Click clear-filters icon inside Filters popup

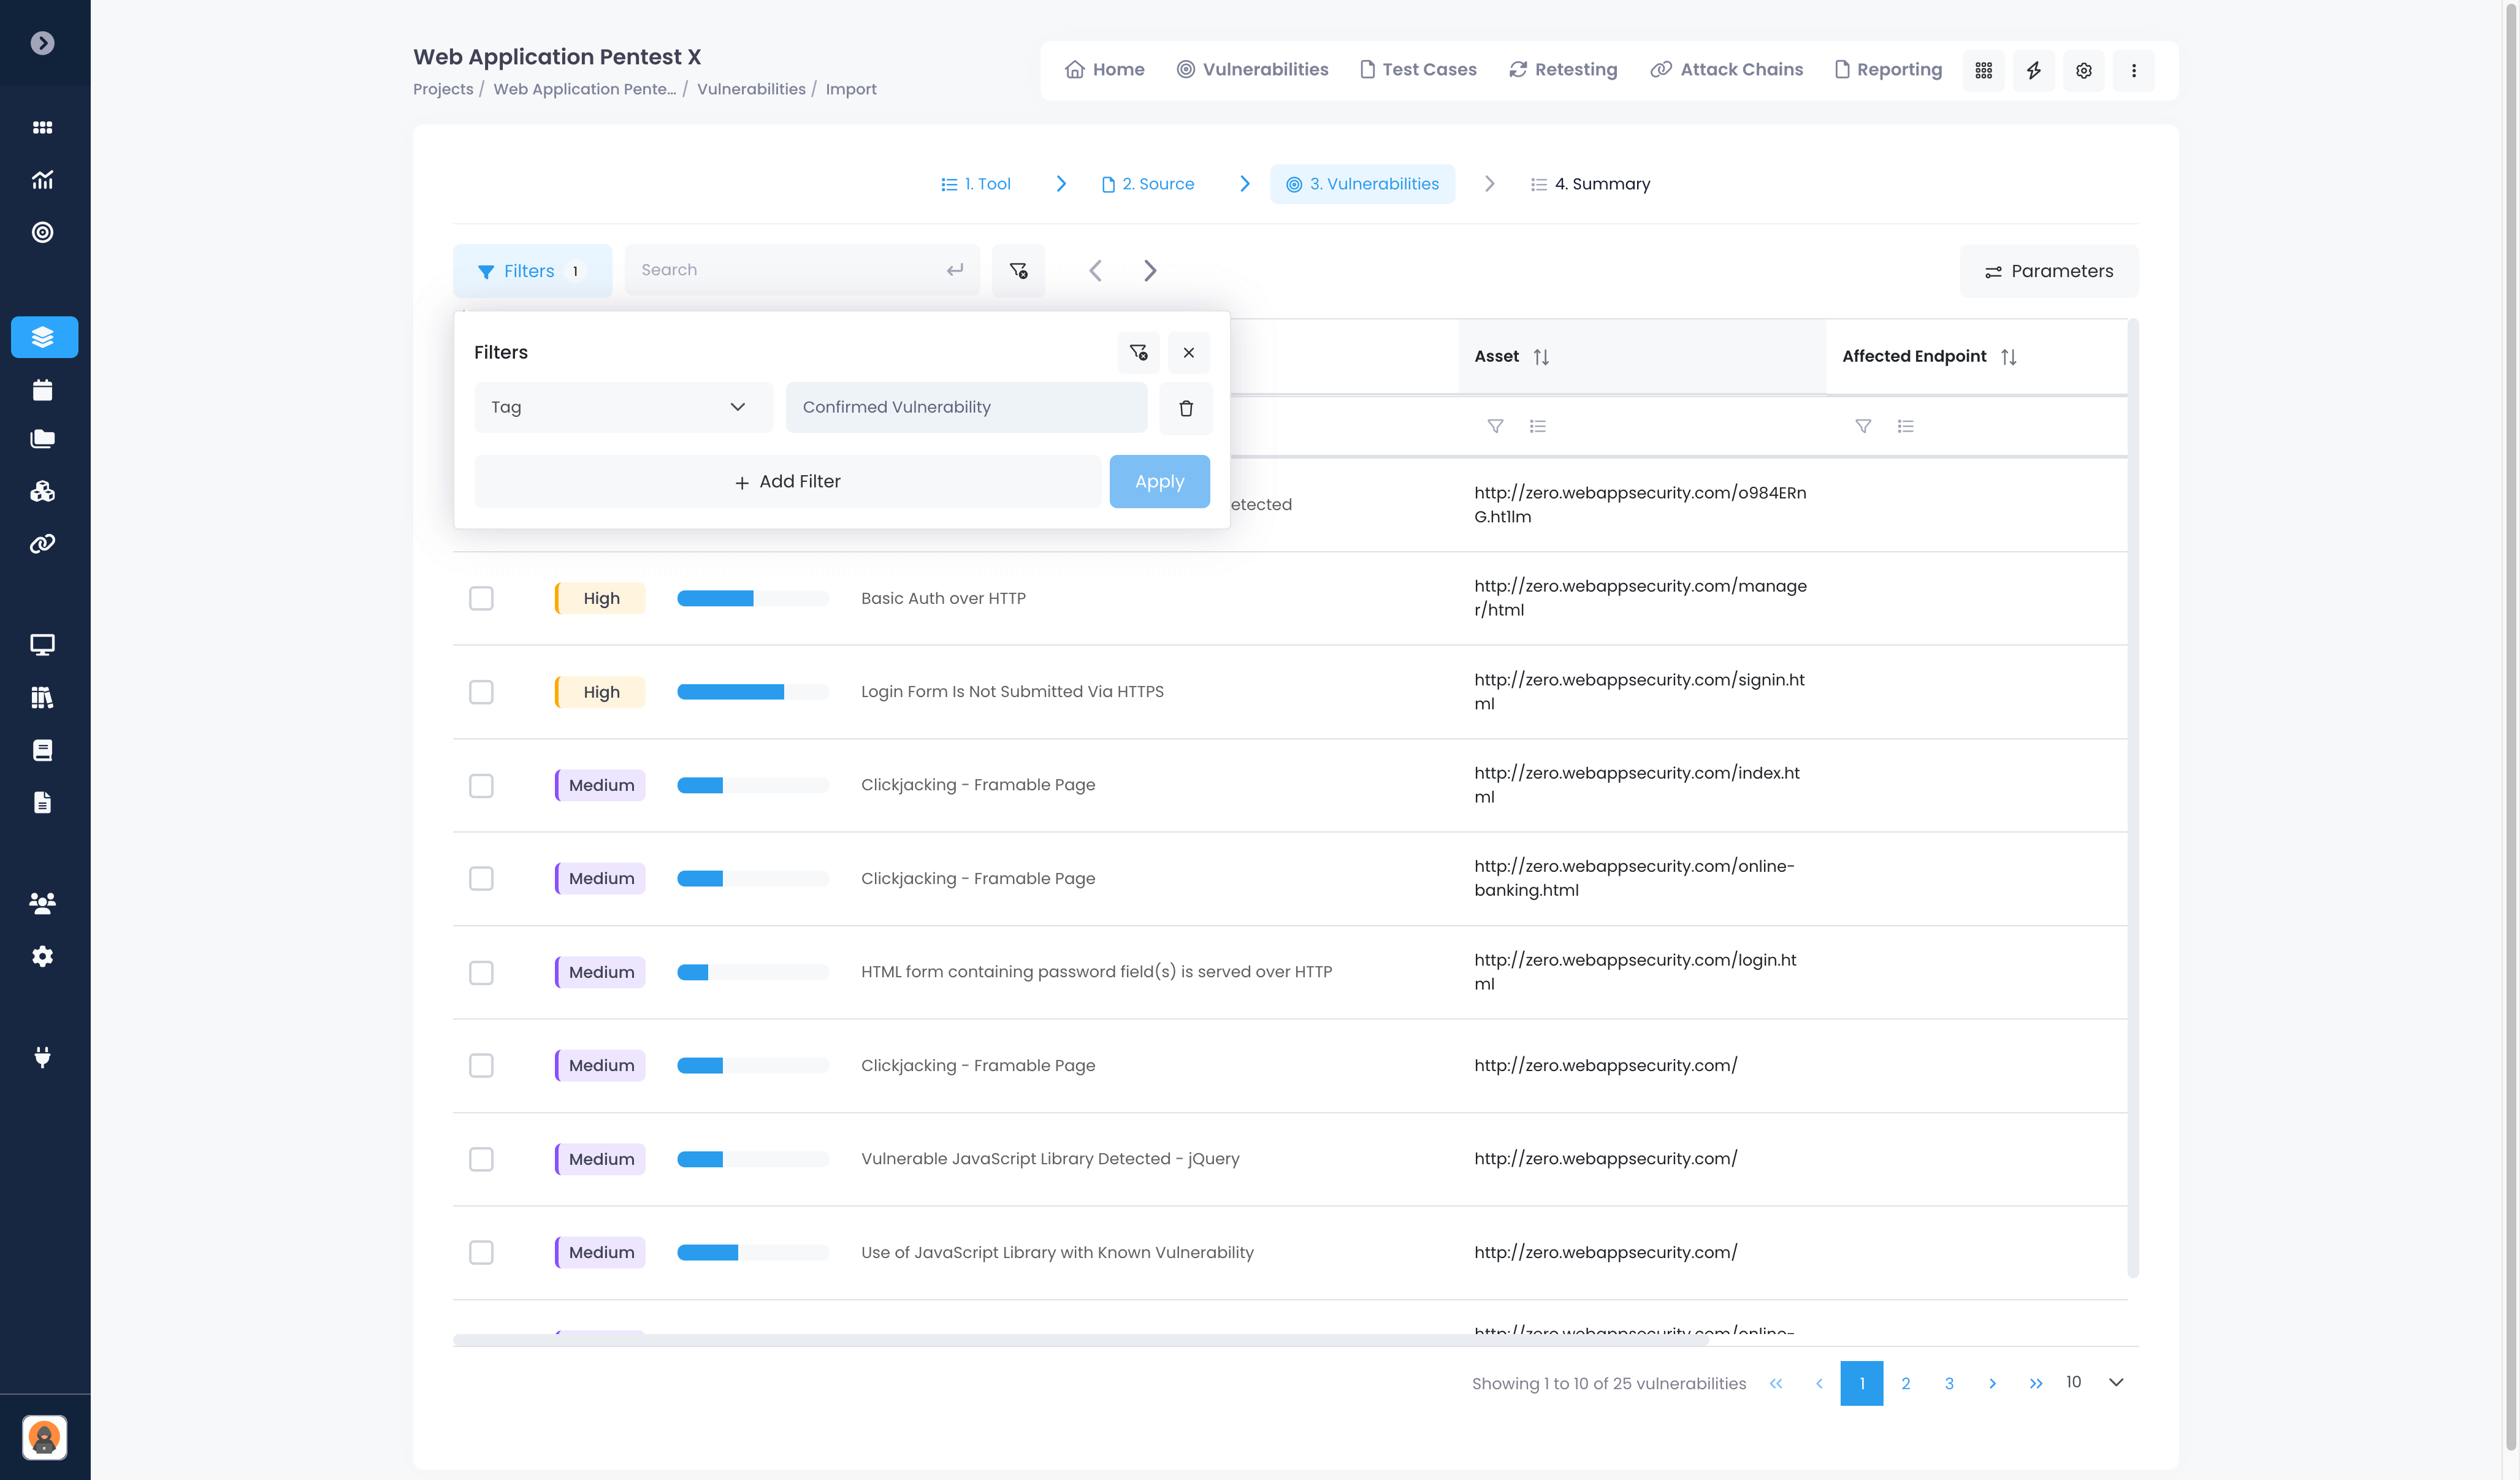point(1138,352)
